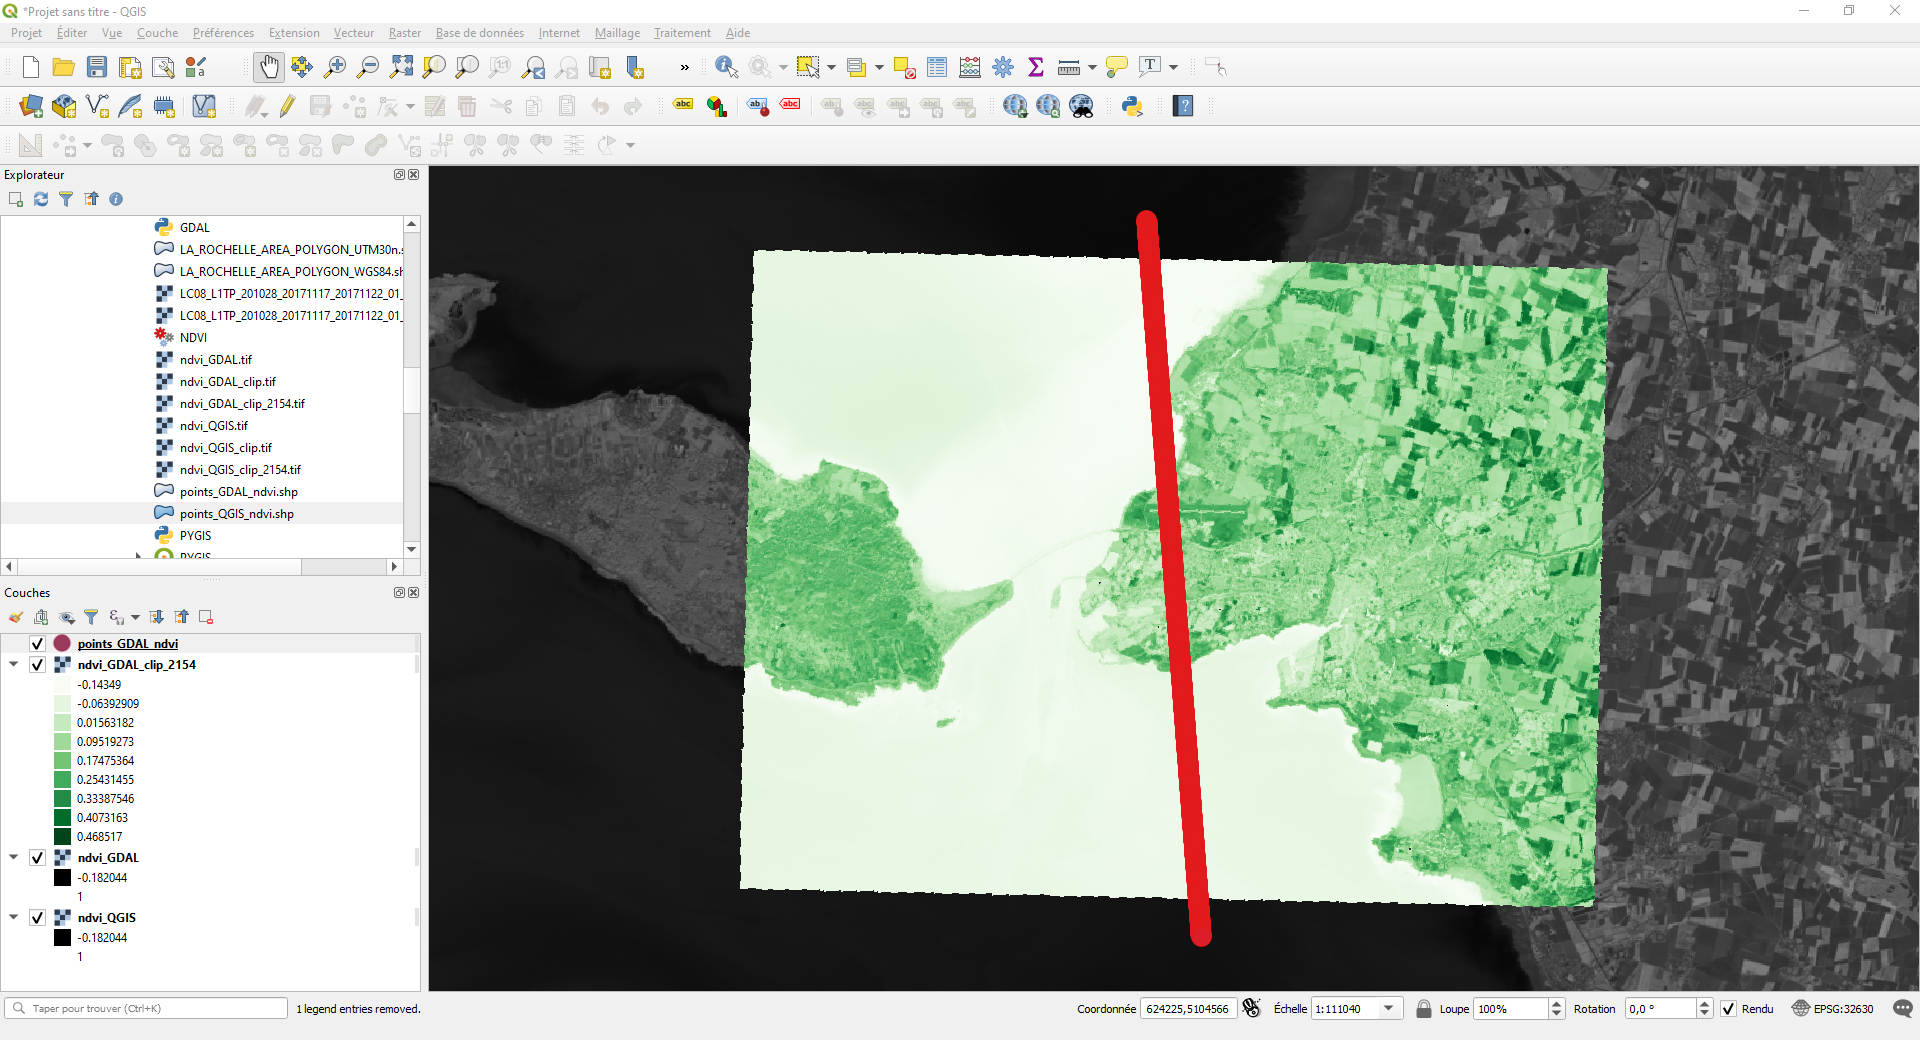This screenshot has width=1920, height=1040.
Task: Select points_QGIS_ndvi.shp in Explorateur
Action: (x=237, y=514)
